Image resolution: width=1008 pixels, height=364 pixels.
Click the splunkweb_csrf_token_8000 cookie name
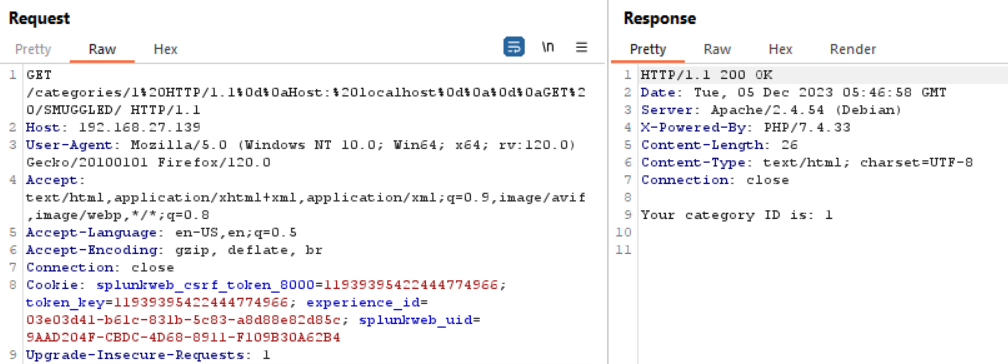point(205,285)
